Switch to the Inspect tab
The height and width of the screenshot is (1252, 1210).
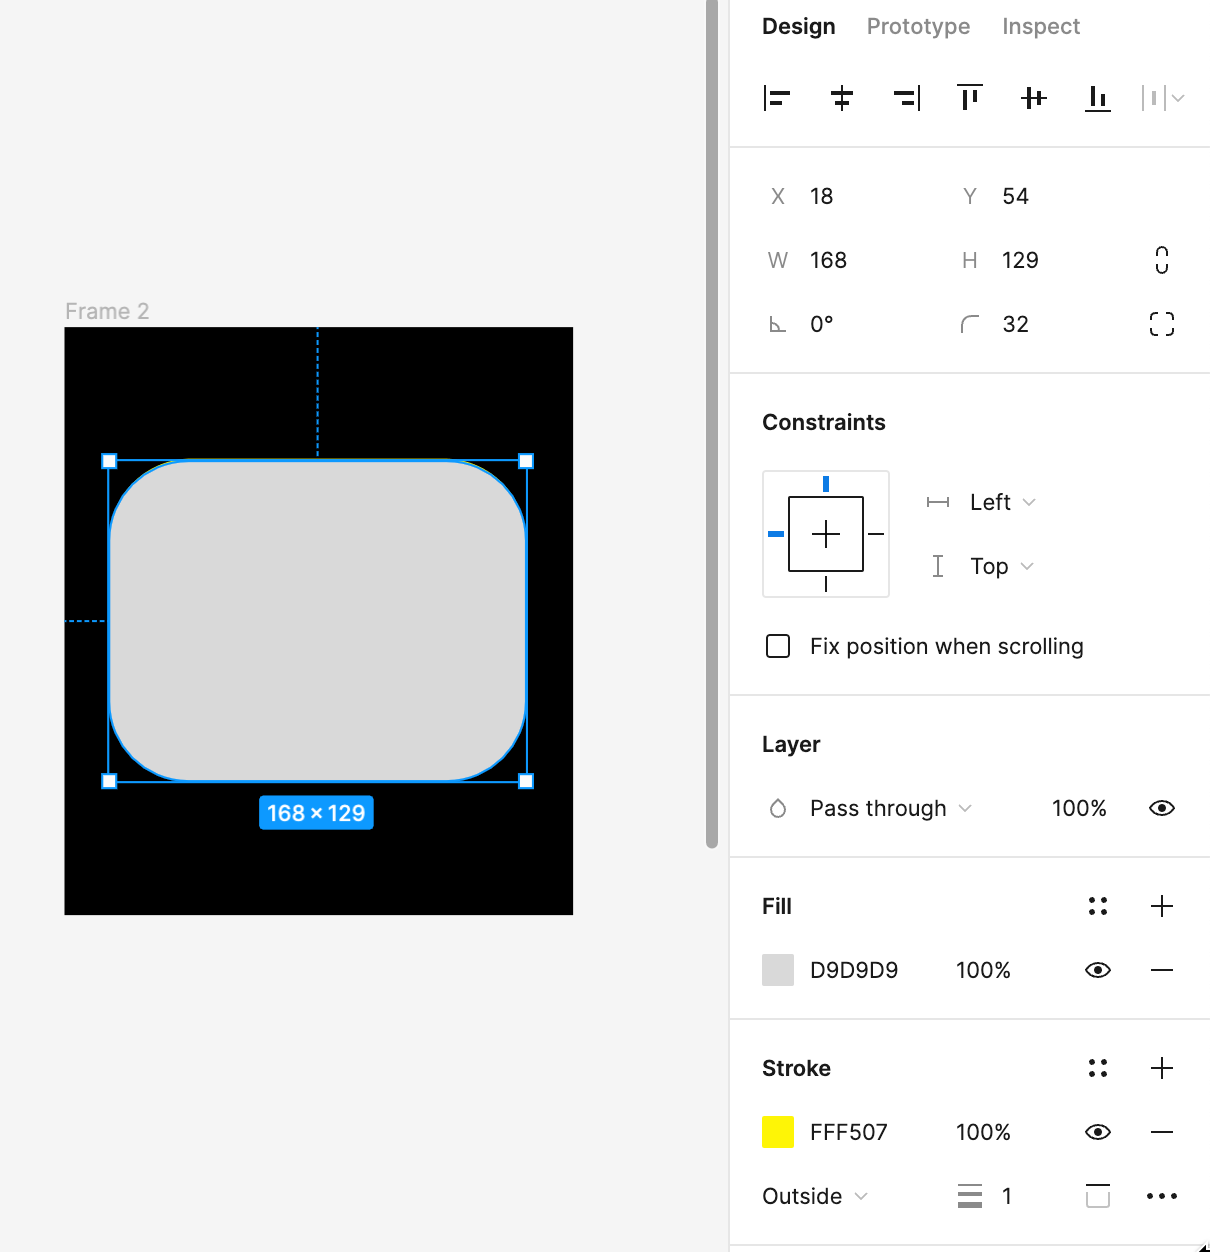1041,26
